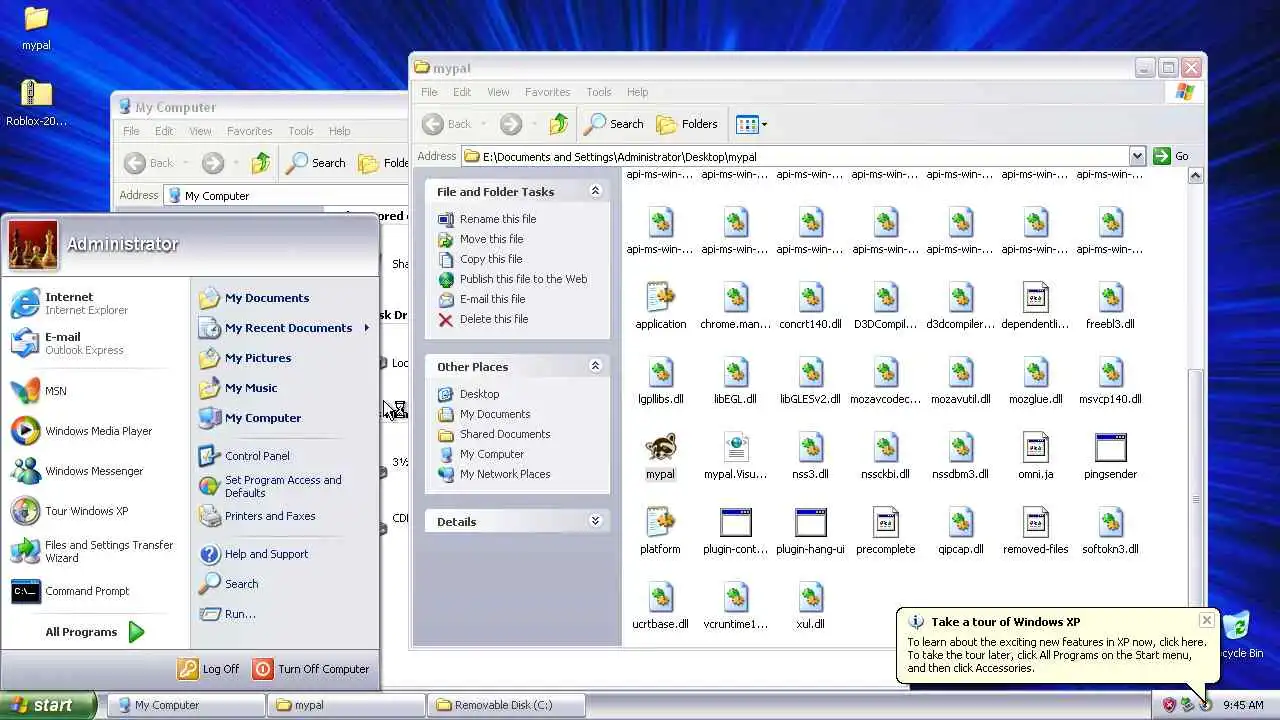Expand the Details panel
This screenshot has height=720, width=1280.
pos(595,521)
